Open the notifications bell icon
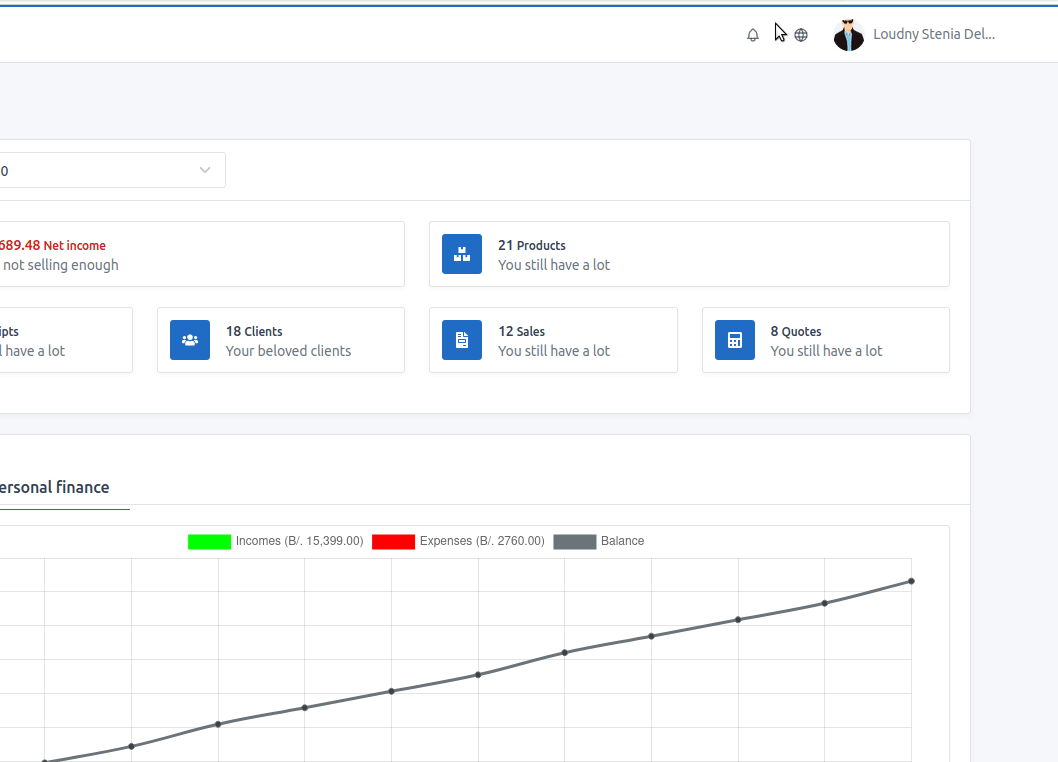1058x762 pixels. pyautogui.click(x=753, y=35)
